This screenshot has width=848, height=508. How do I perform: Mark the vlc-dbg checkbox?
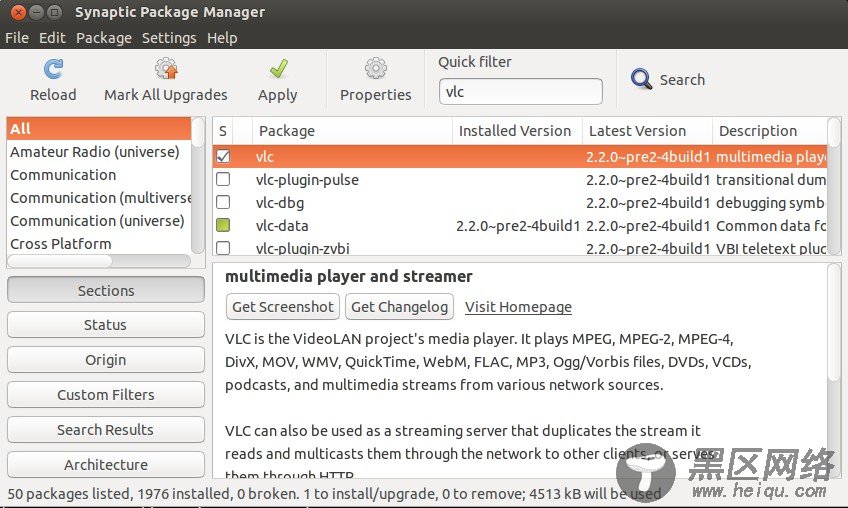click(223, 202)
